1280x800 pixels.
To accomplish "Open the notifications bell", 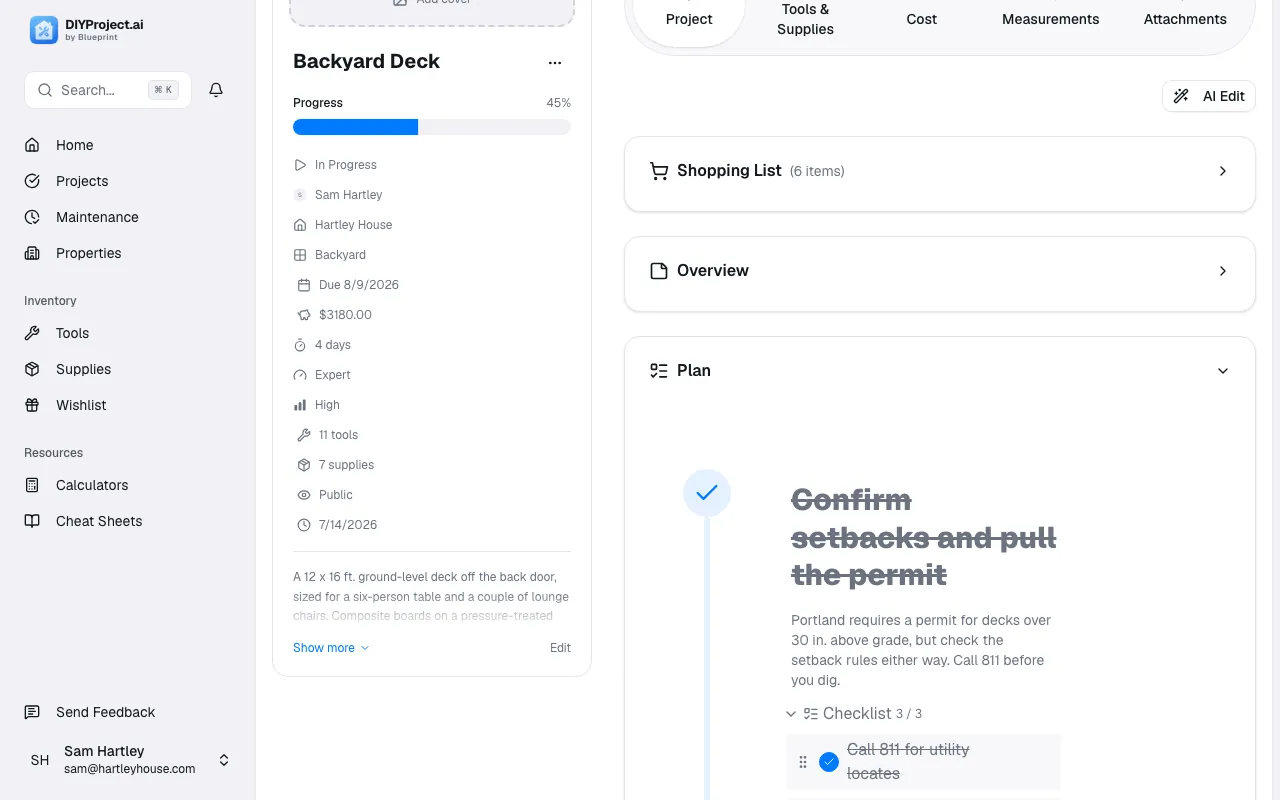I will pos(216,90).
